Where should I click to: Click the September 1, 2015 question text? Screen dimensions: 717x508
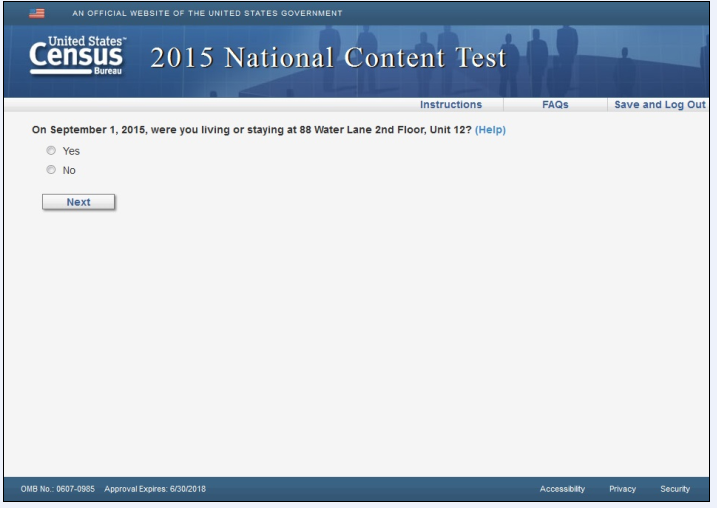[x=251, y=130]
